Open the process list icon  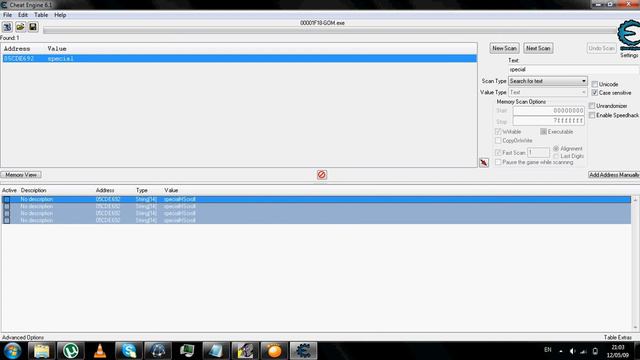click(7, 27)
